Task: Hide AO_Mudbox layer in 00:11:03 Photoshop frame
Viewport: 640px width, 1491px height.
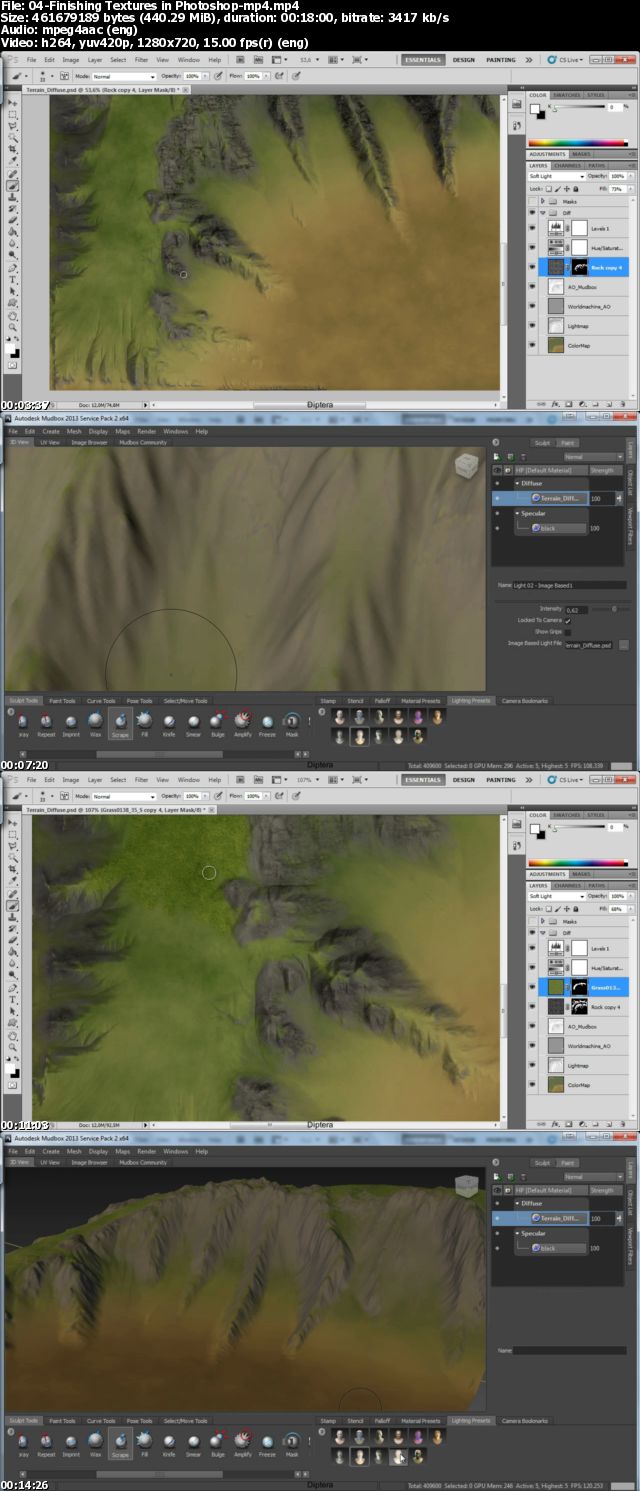Action: coord(532,1026)
